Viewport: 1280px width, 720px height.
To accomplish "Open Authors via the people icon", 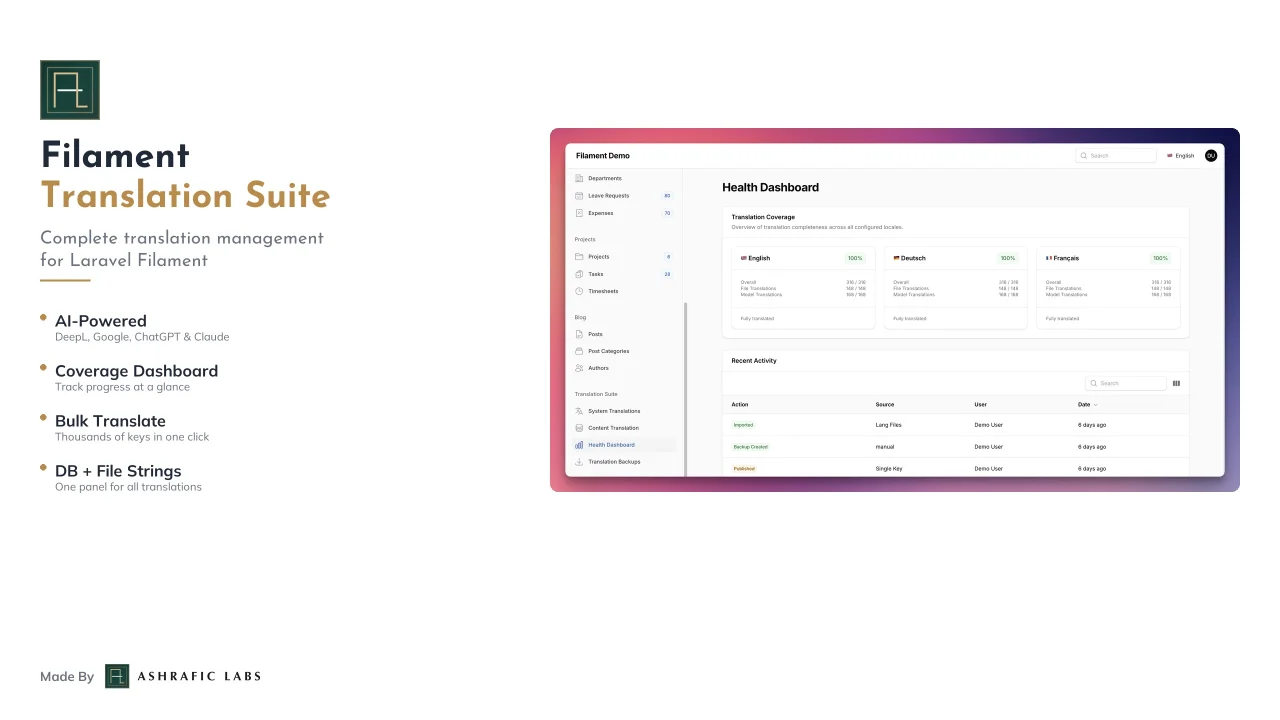I will [579, 368].
